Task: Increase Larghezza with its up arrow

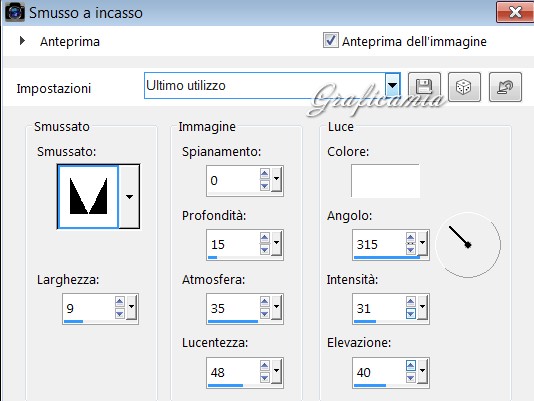Action: pos(120,302)
